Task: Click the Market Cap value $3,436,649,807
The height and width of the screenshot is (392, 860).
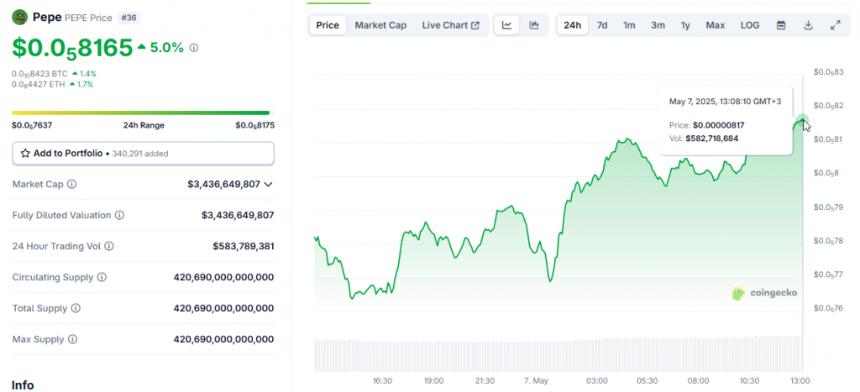Action: [x=224, y=184]
